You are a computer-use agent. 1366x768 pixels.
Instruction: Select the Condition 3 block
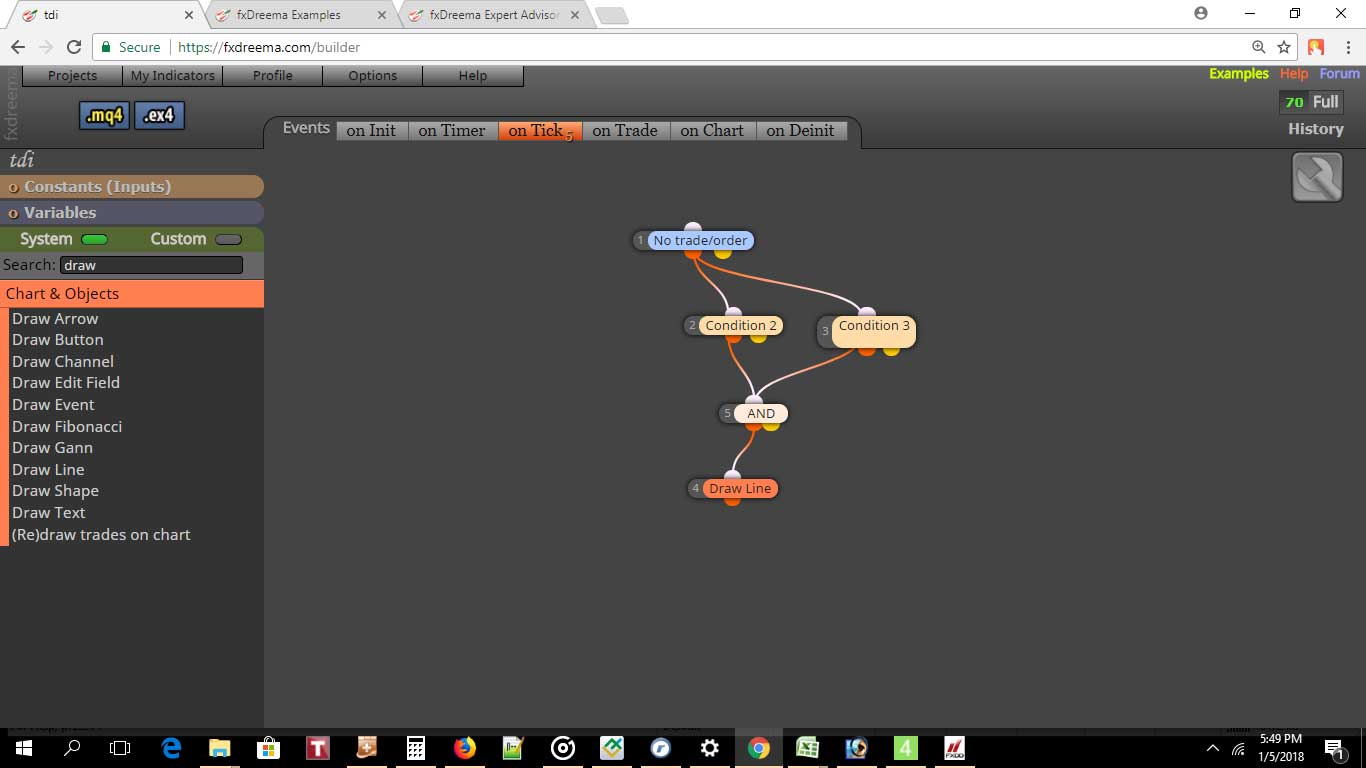tap(874, 331)
